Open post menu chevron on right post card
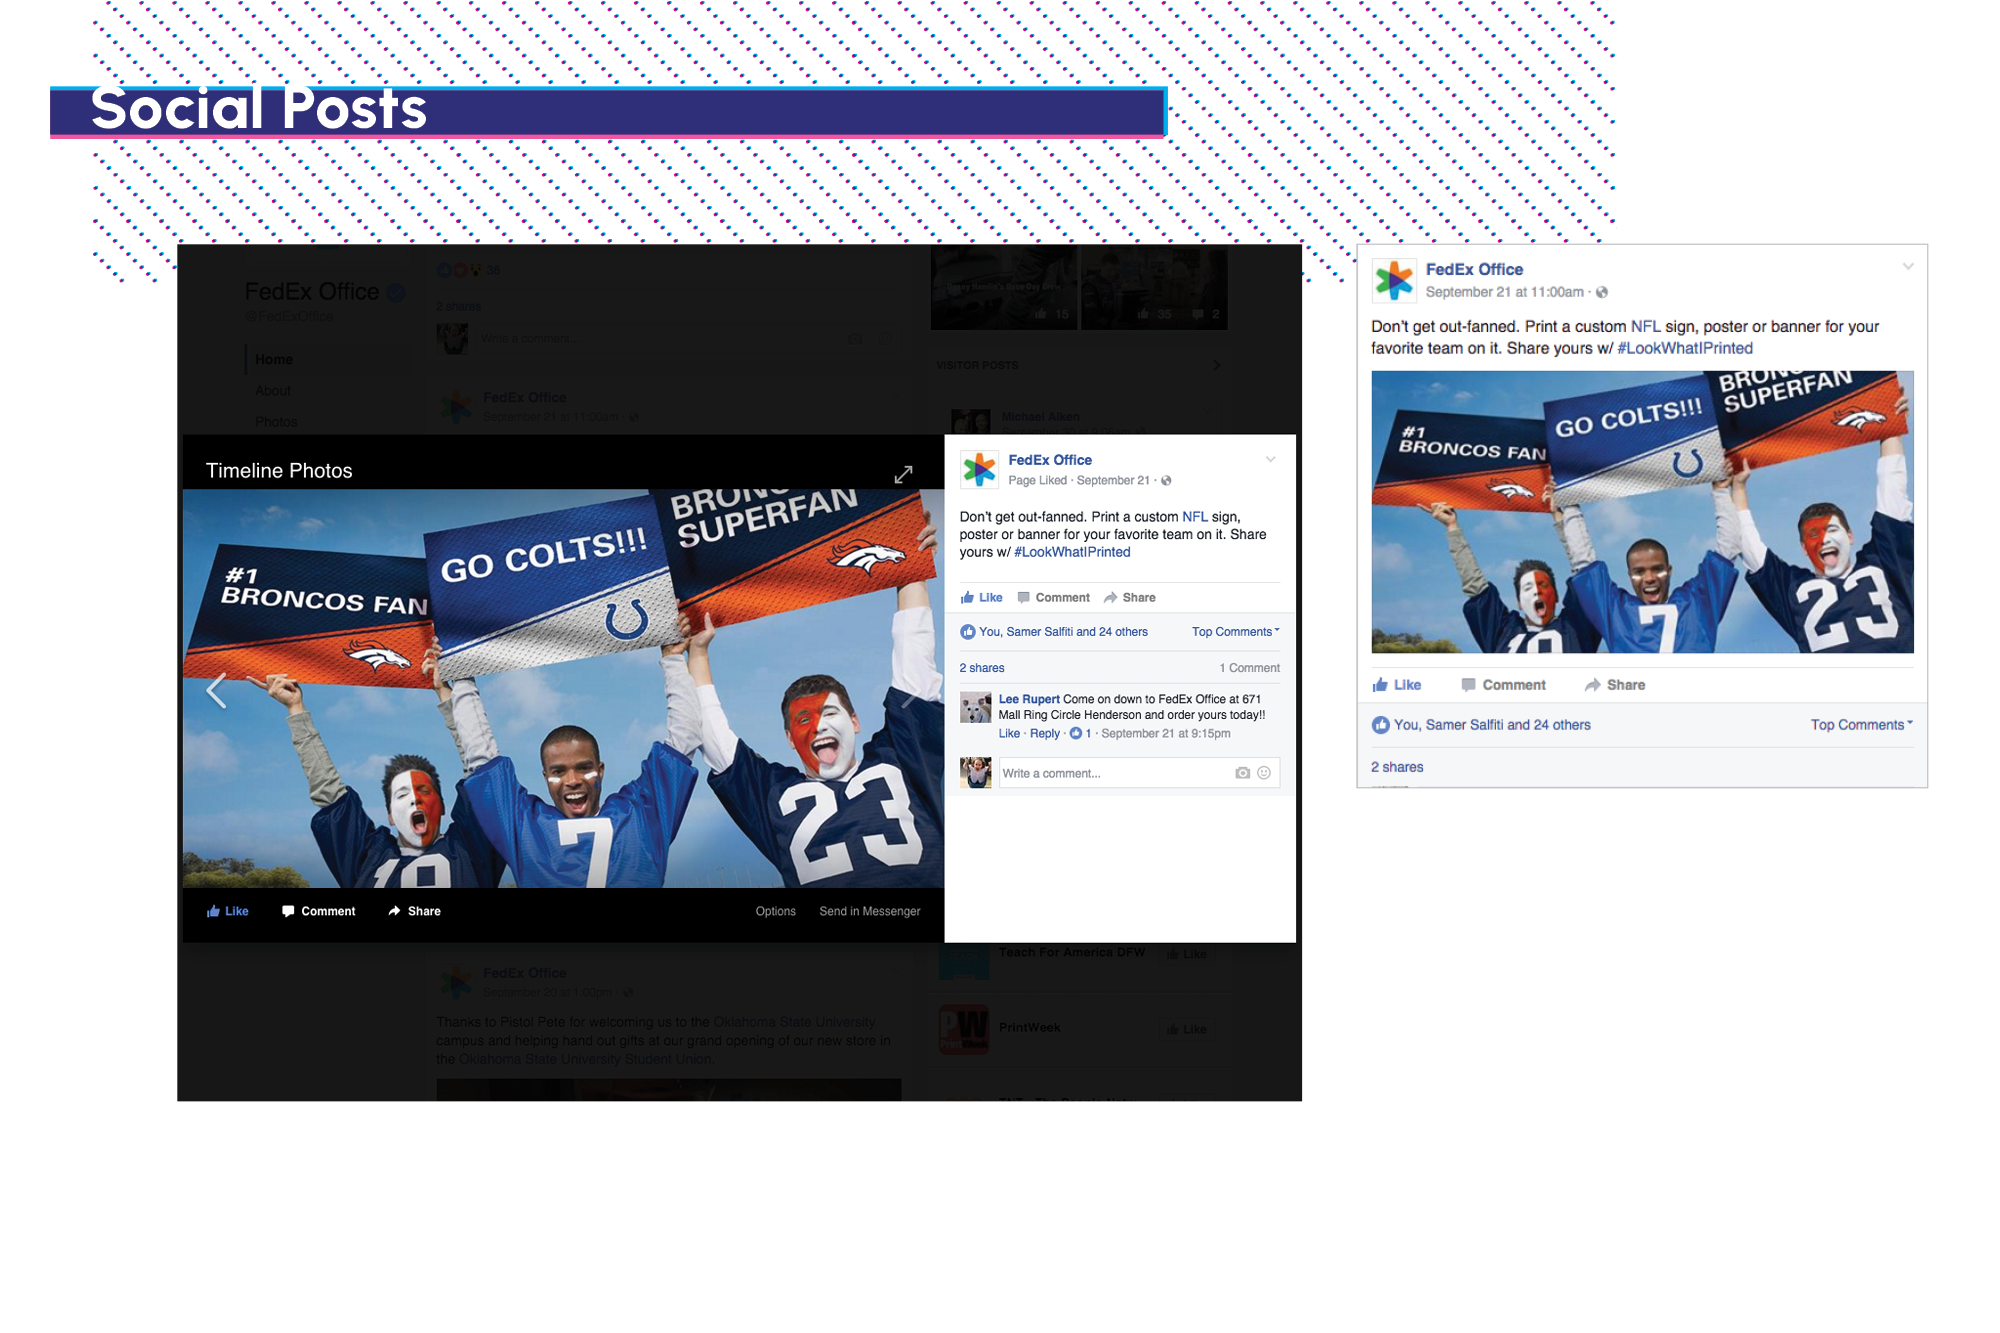 click(1908, 266)
